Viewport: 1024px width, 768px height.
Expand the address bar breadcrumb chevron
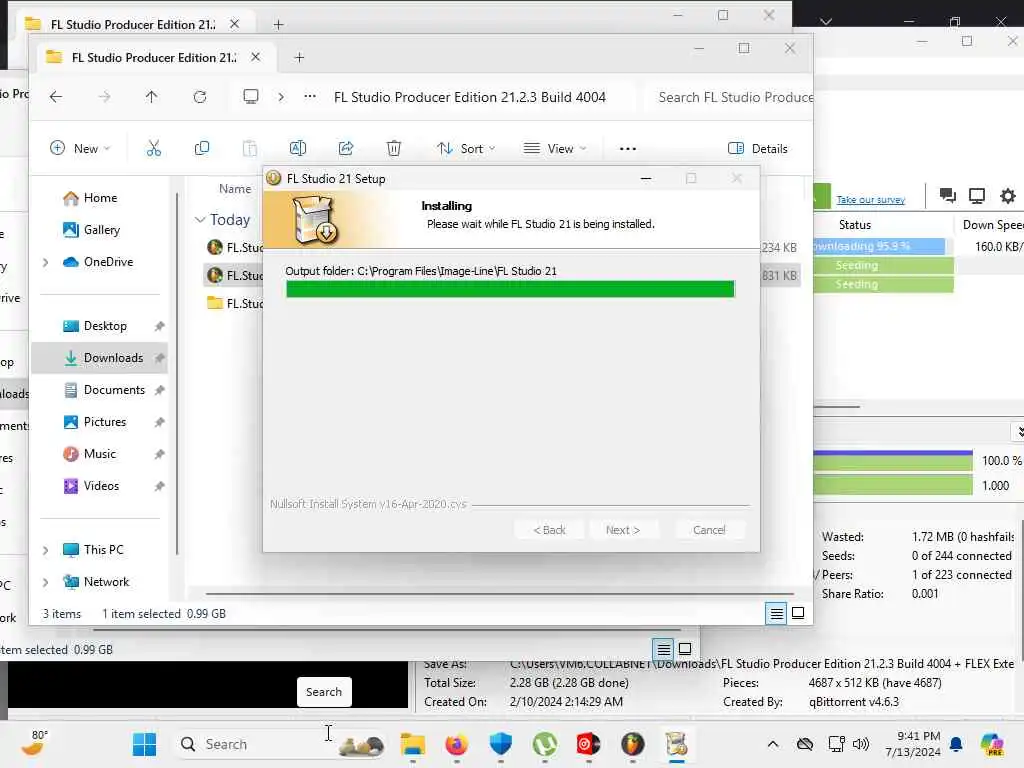281,97
